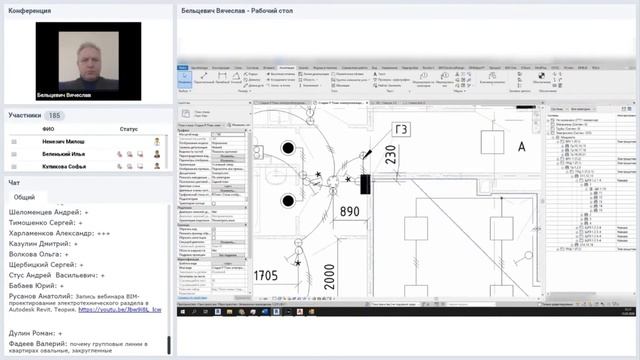Select the Общий chat tab
This screenshot has height=360, width=640.
click(24, 197)
